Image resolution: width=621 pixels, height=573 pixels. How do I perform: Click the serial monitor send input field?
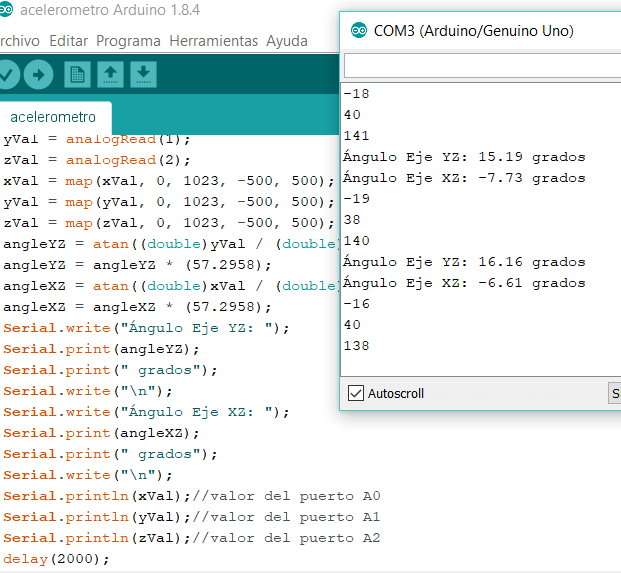point(482,65)
